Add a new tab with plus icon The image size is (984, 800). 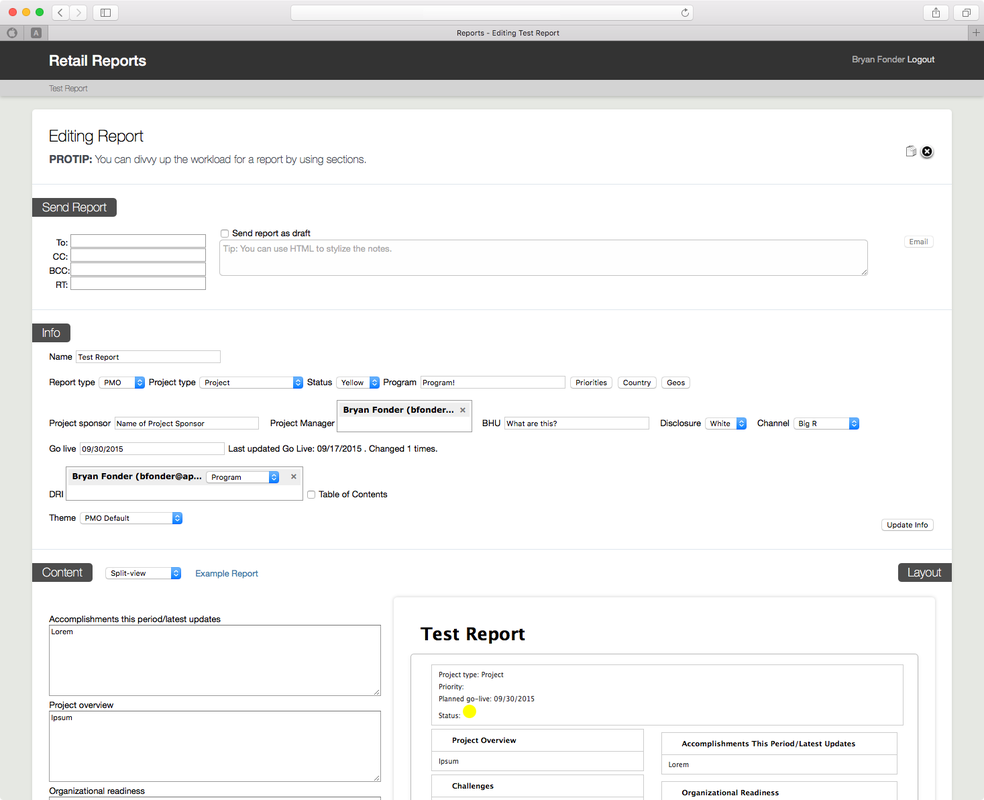click(976, 33)
